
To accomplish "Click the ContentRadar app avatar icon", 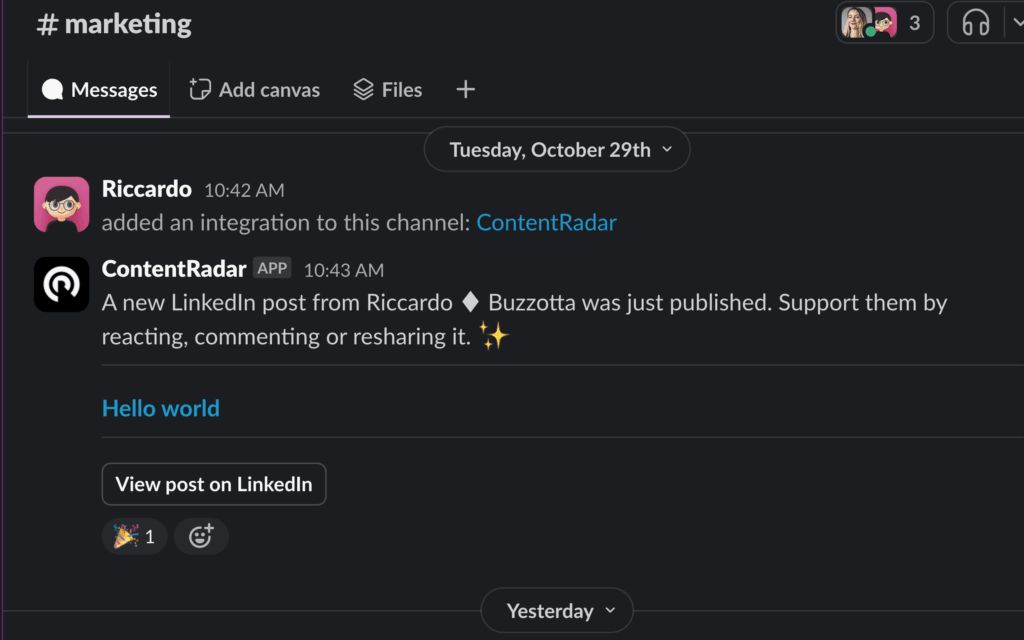I will pos(61,284).
